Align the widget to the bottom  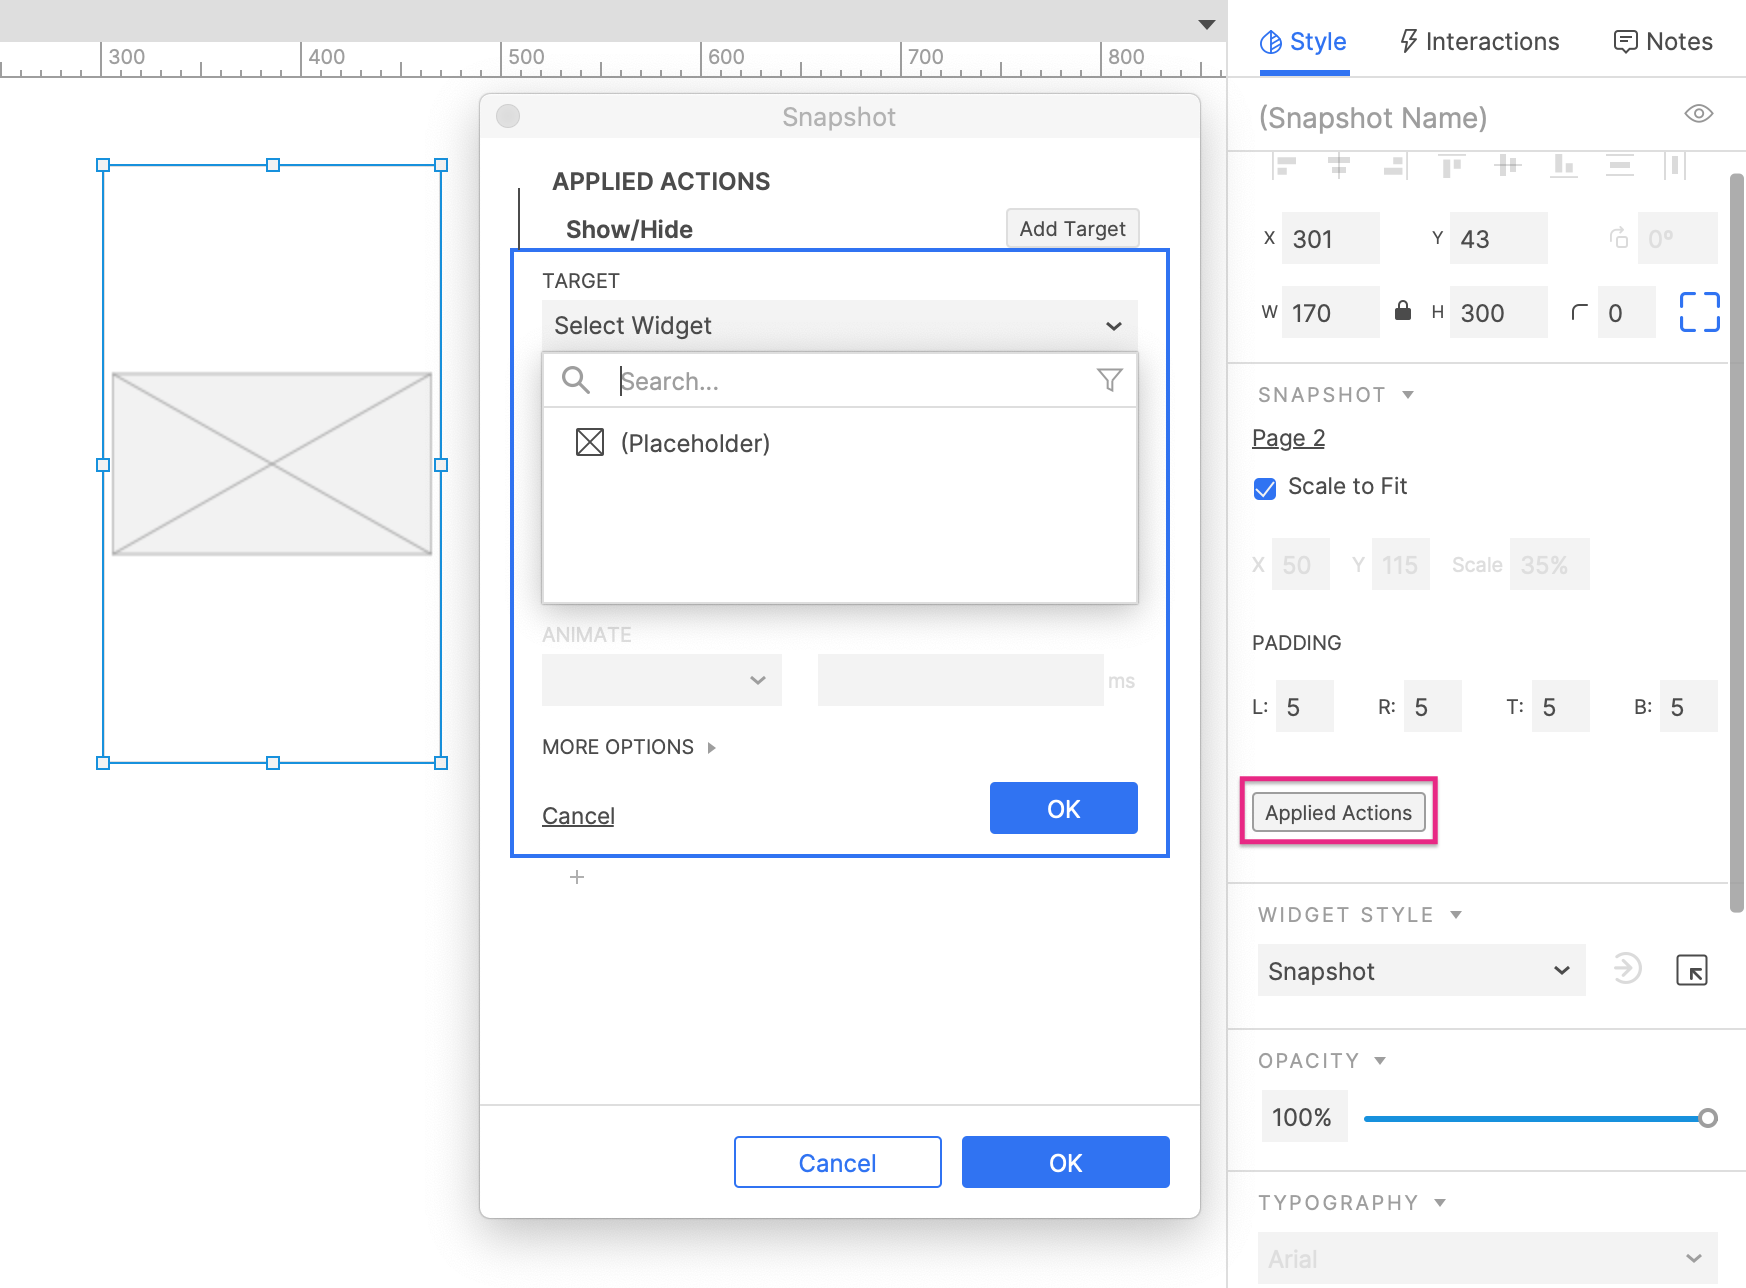tap(1565, 165)
